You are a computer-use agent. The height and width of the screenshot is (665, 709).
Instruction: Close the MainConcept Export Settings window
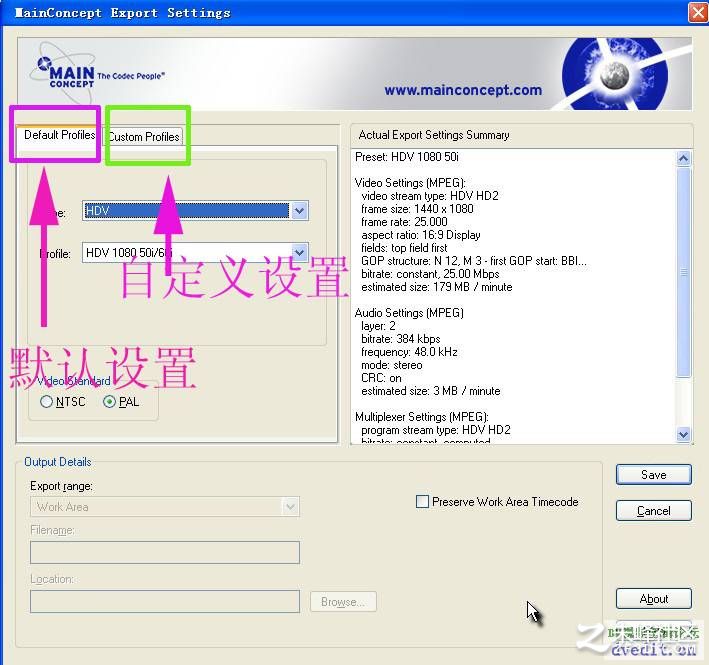point(698,12)
